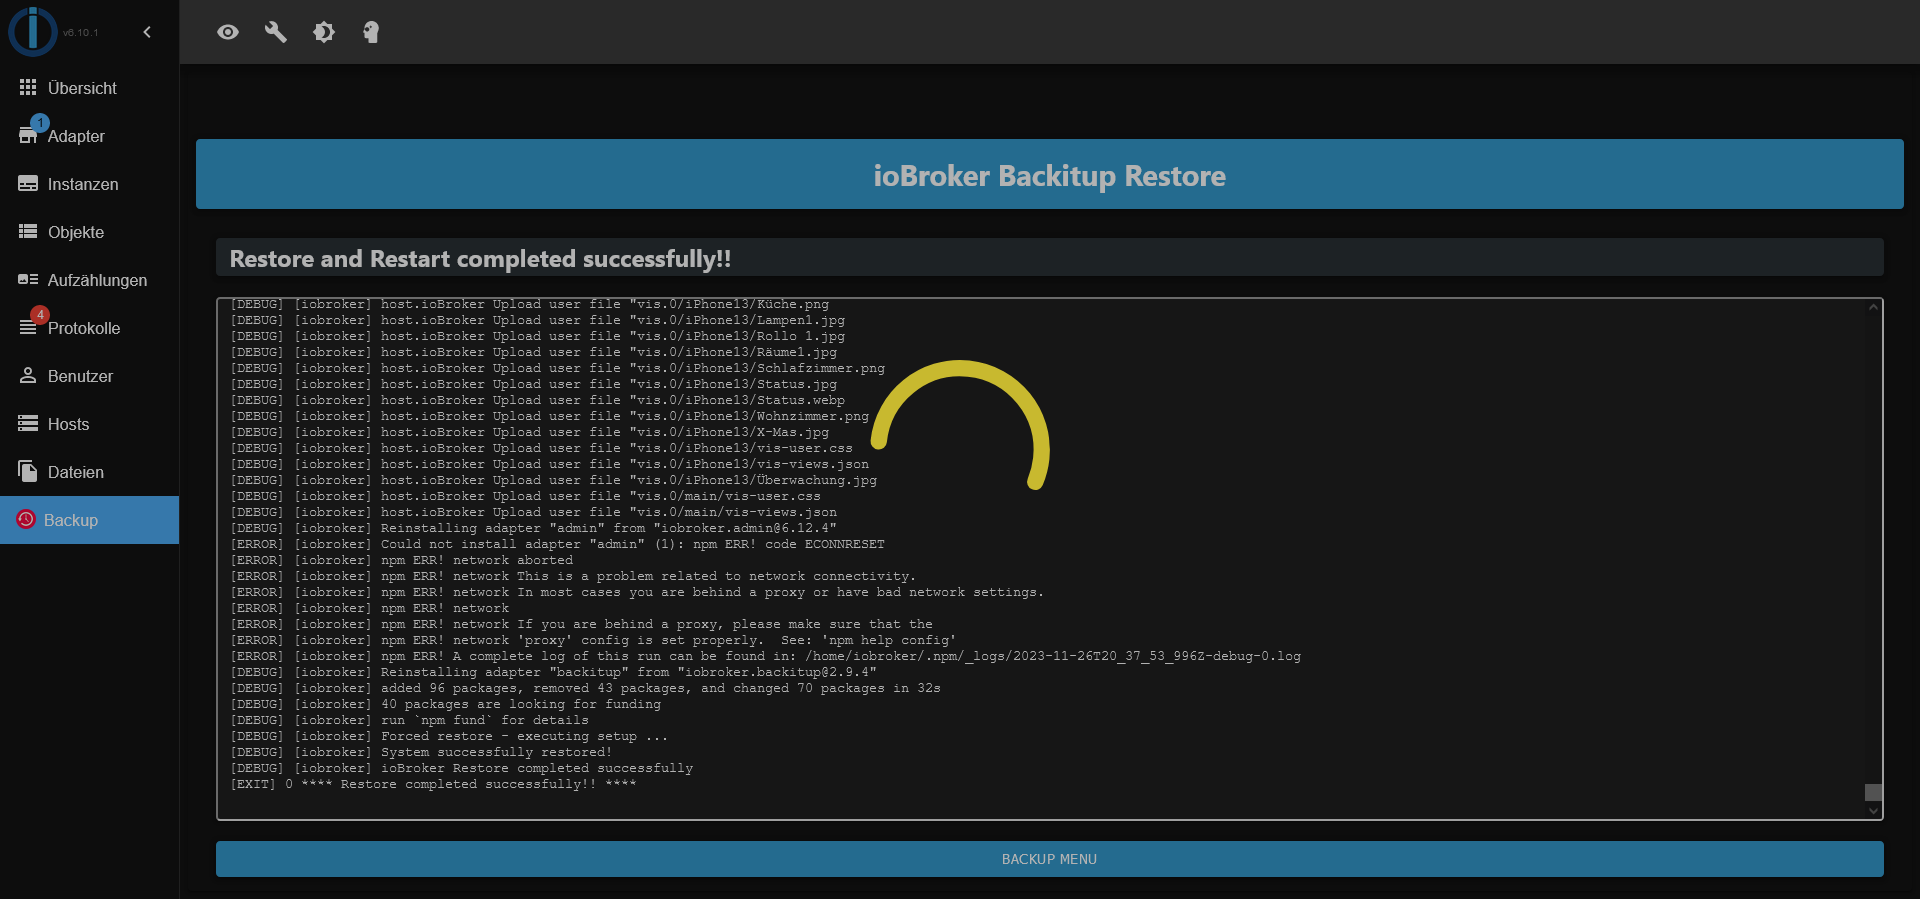Click the Adapter store icon with badge
Screen dimensions: 1920x899
pos(30,133)
